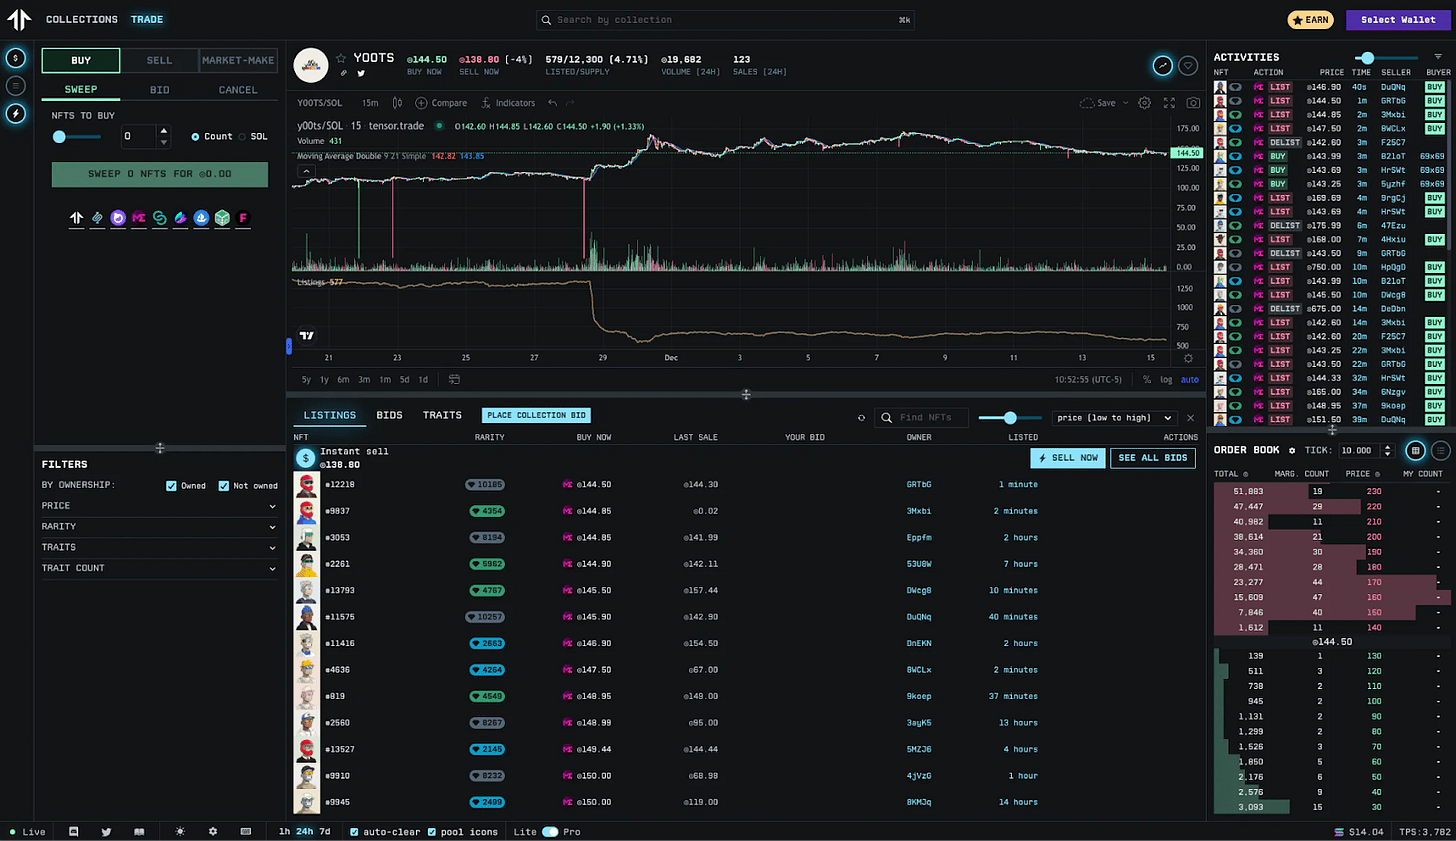Click the Tensor logo in the top-left corner
Viewport: 1456px width, 841px height.
19,19
